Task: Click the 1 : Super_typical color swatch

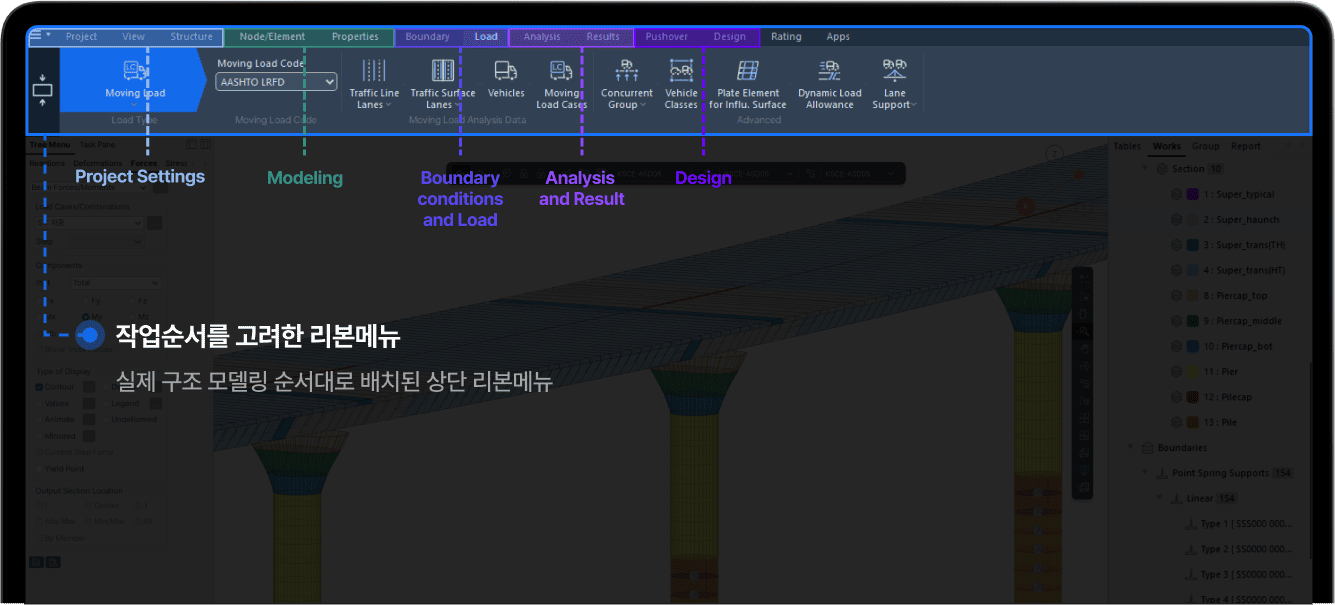Action: (x=1192, y=194)
